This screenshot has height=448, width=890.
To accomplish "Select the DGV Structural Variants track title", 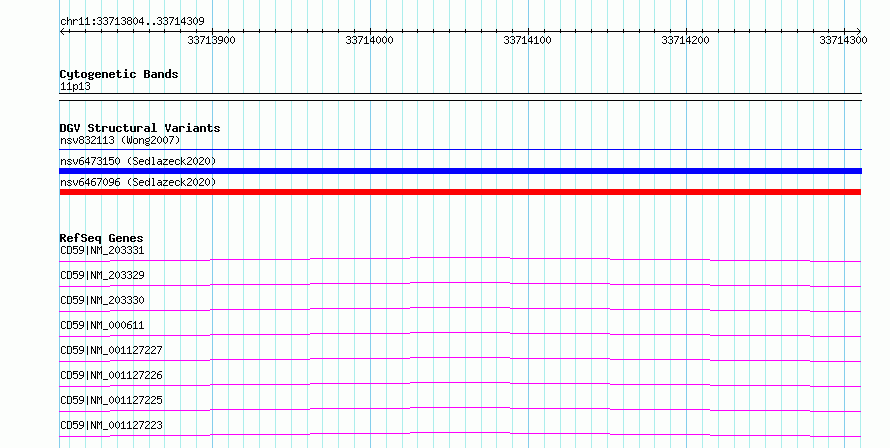I will pyautogui.click(x=140, y=128).
